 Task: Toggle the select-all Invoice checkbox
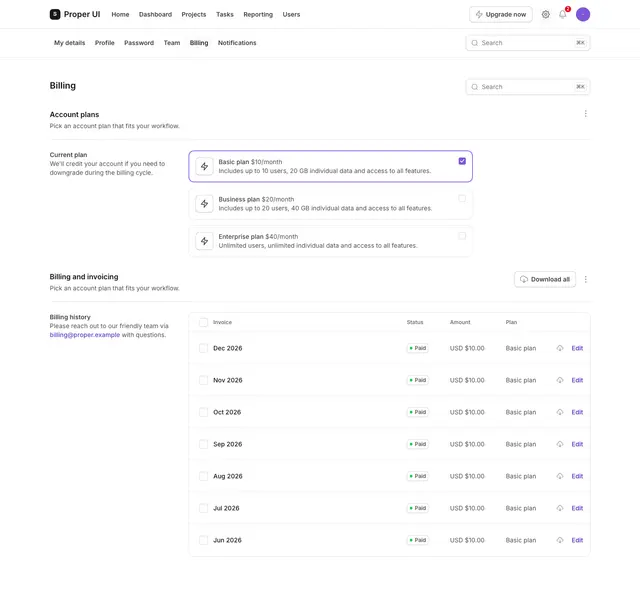[203, 322]
